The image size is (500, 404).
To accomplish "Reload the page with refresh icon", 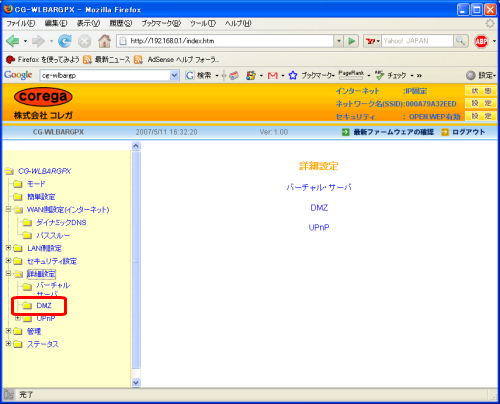I will pos(65,41).
